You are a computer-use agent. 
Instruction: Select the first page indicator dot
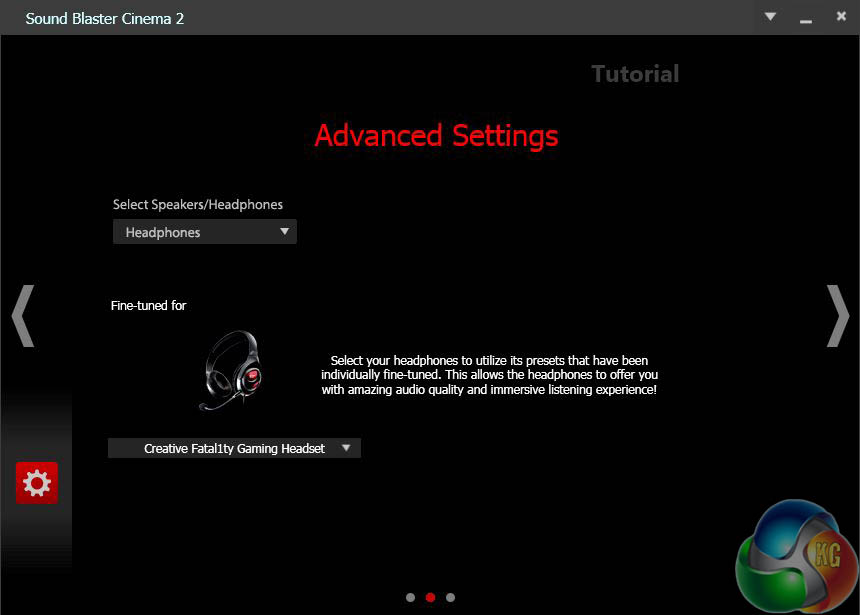tap(410, 597)
